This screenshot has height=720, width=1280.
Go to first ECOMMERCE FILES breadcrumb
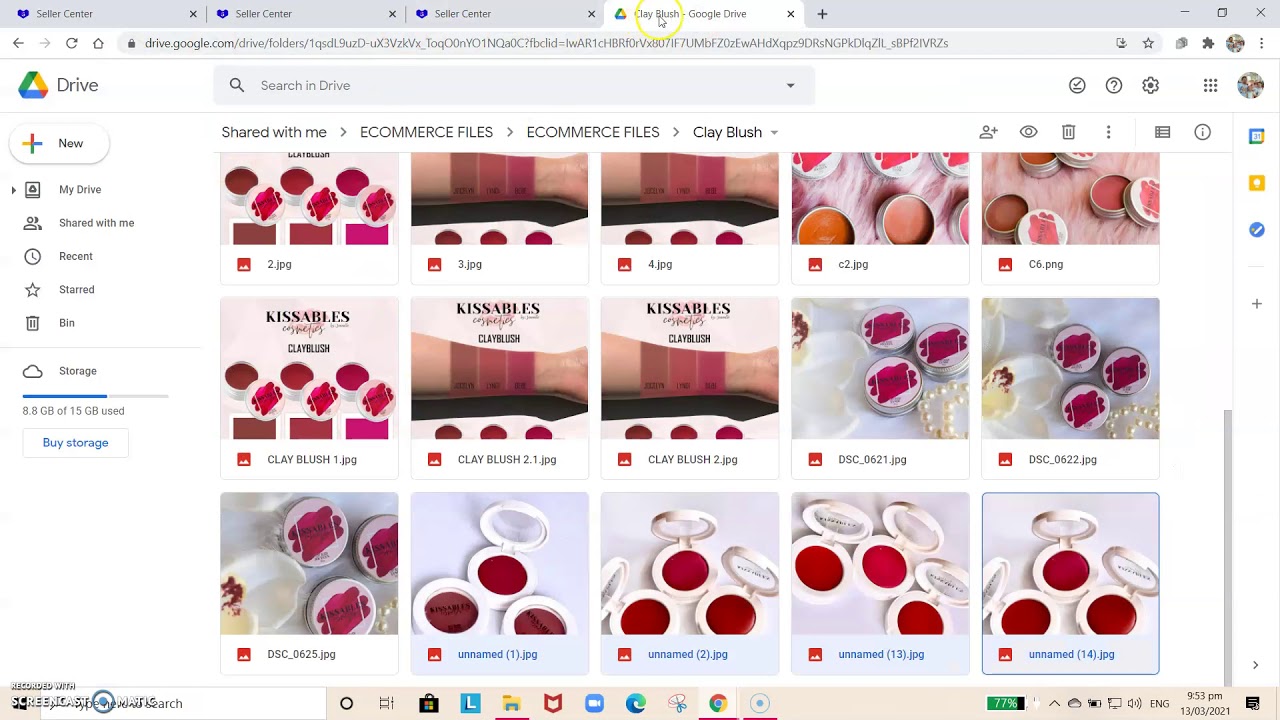point(426,132)
